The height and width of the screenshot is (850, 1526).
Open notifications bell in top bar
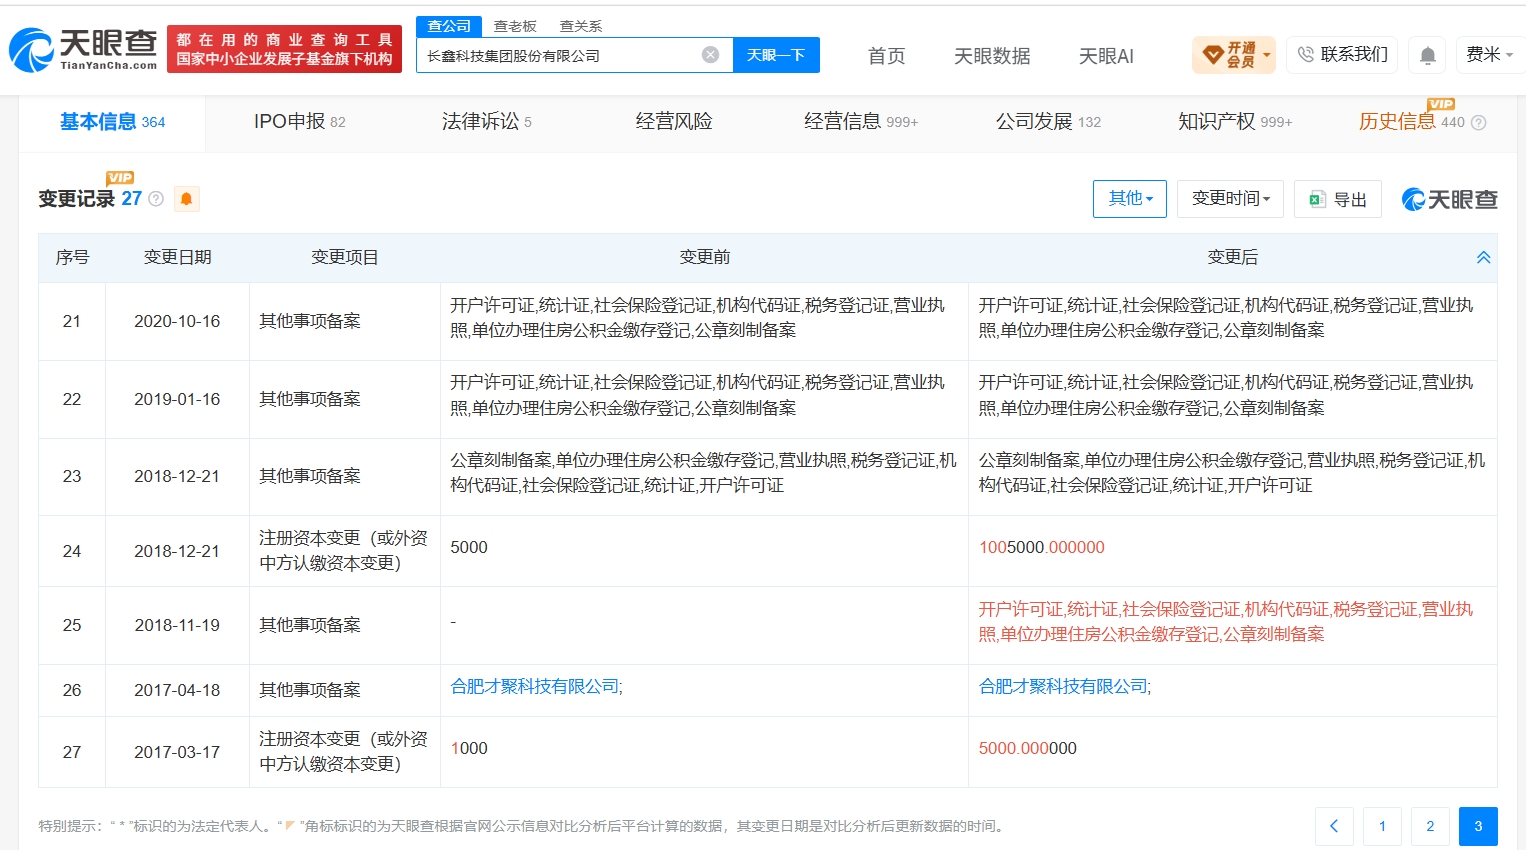[x=1428, y=55]
